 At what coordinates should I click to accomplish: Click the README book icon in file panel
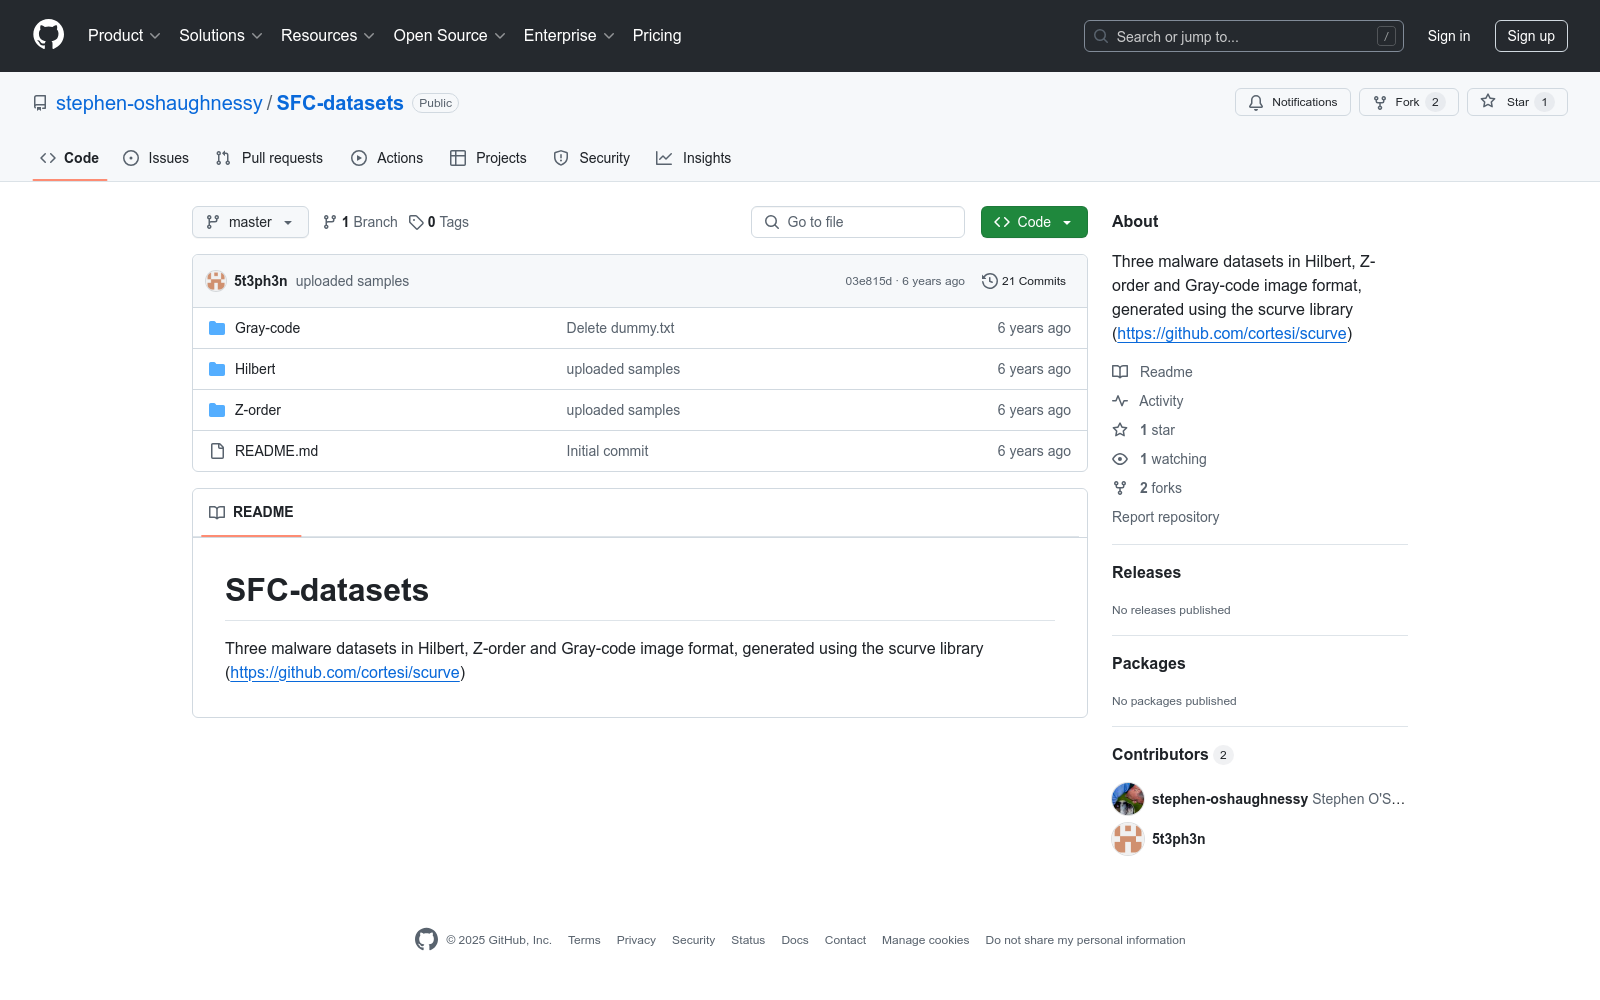point(217,512)
